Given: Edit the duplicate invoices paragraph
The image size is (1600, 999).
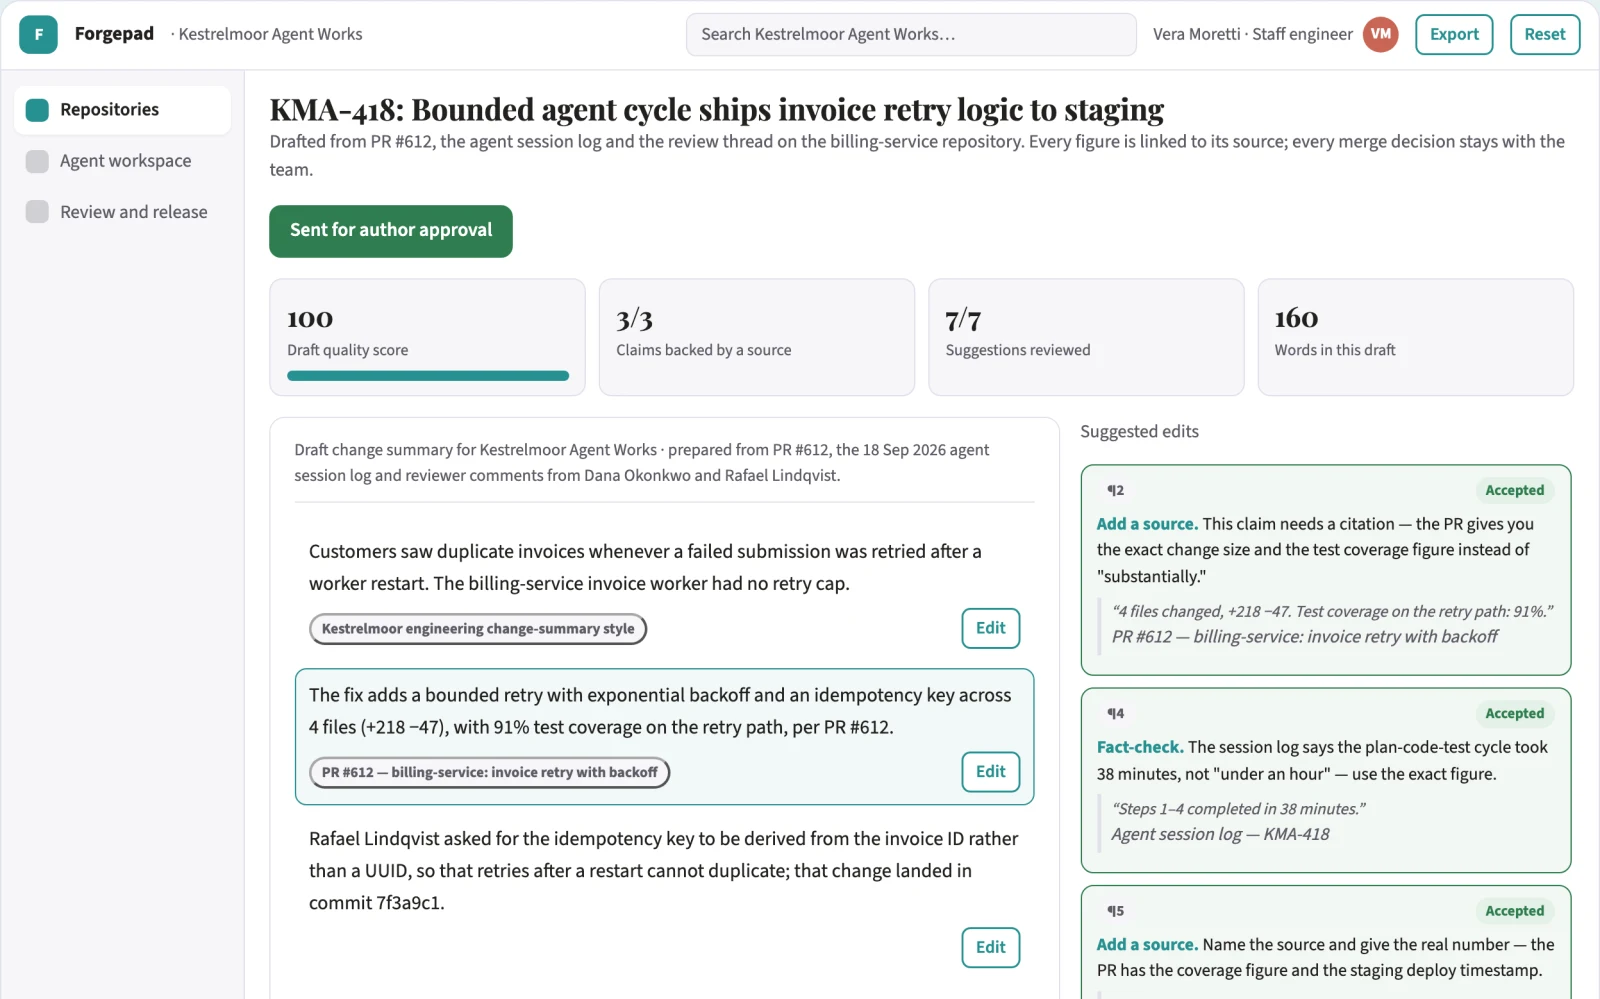Looking at the screenshot, I should pyautogui.click(x=991, y=628).
